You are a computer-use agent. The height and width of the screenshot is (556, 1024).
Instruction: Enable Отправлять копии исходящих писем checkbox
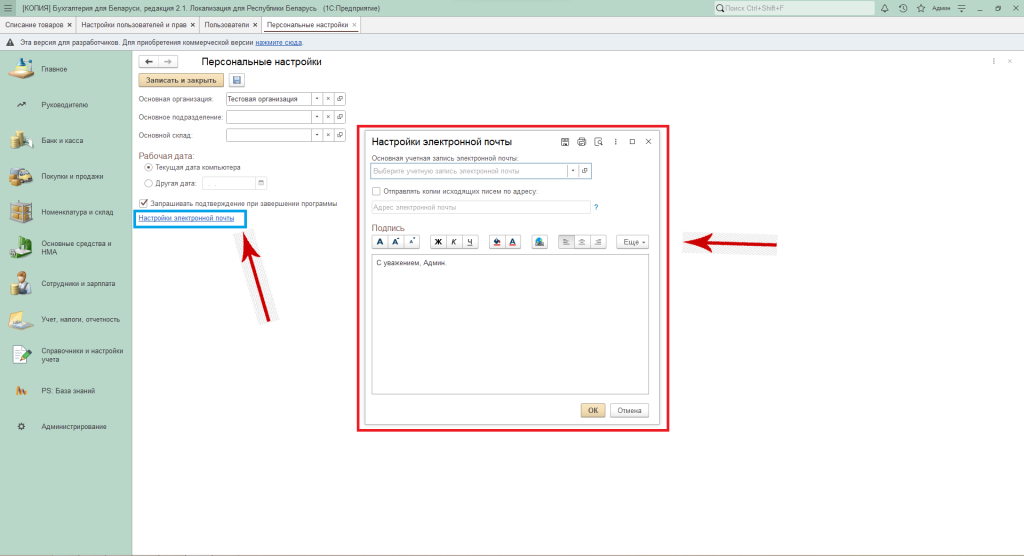pyautogui.click(x=376, y=190)
